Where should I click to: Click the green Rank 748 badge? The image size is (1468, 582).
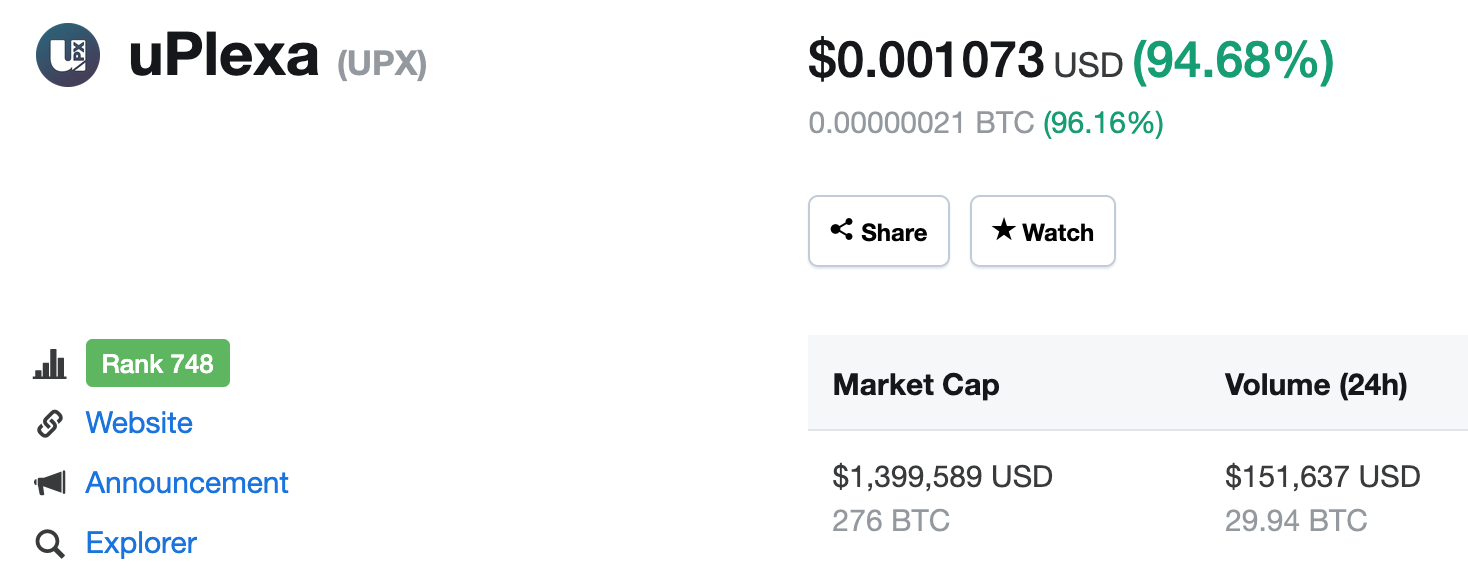click(x=158, y=363)
